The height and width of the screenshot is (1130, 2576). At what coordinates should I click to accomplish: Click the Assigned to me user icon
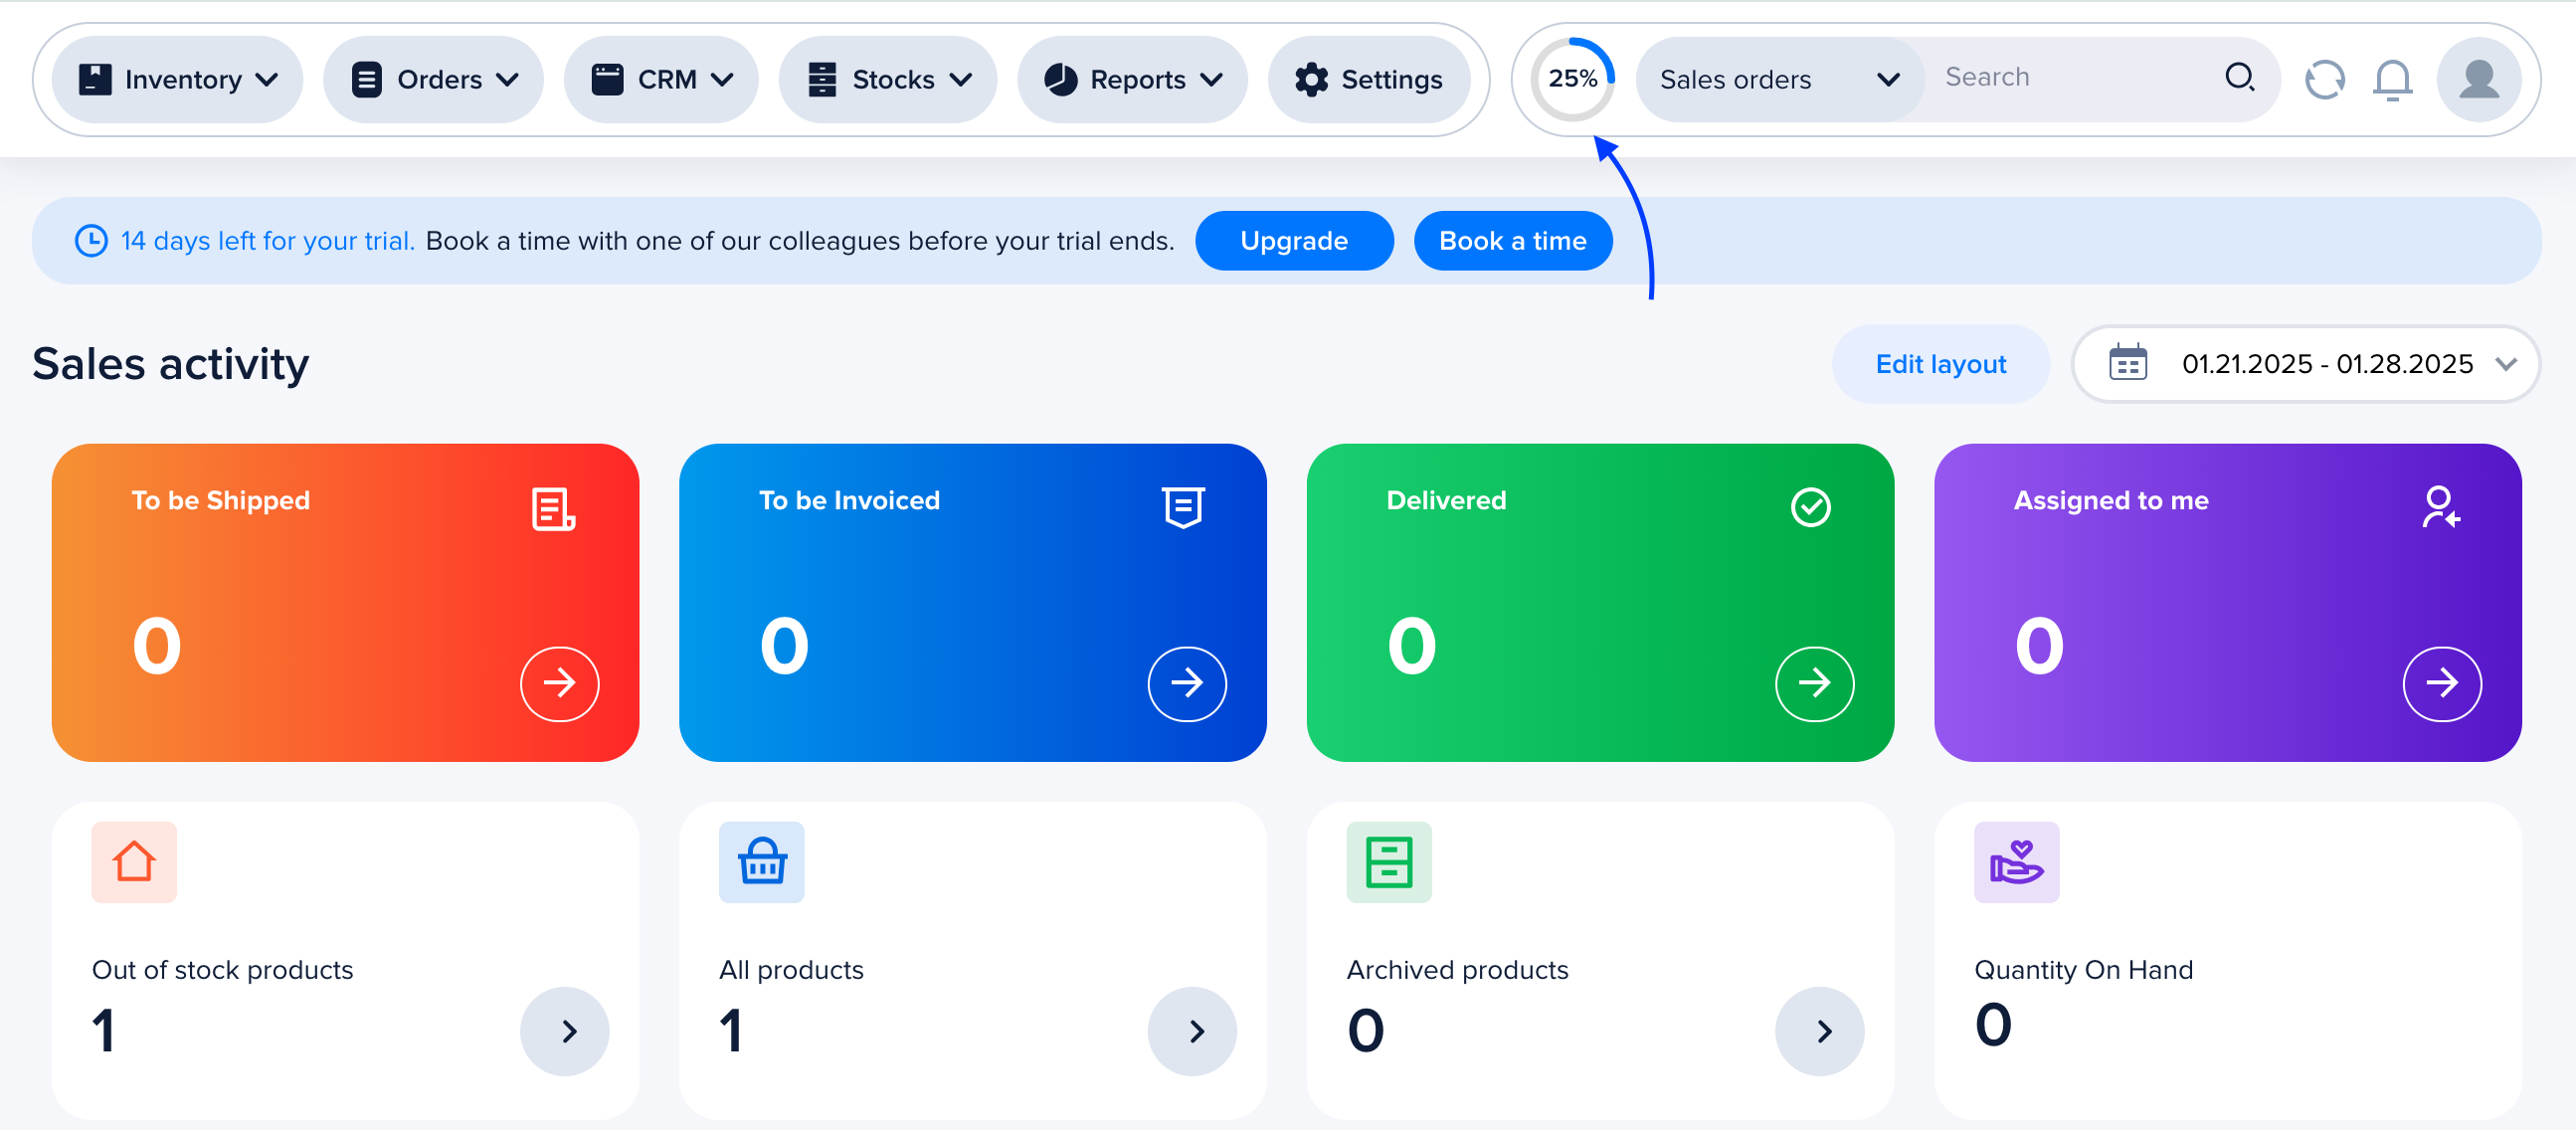[2439, 507]
